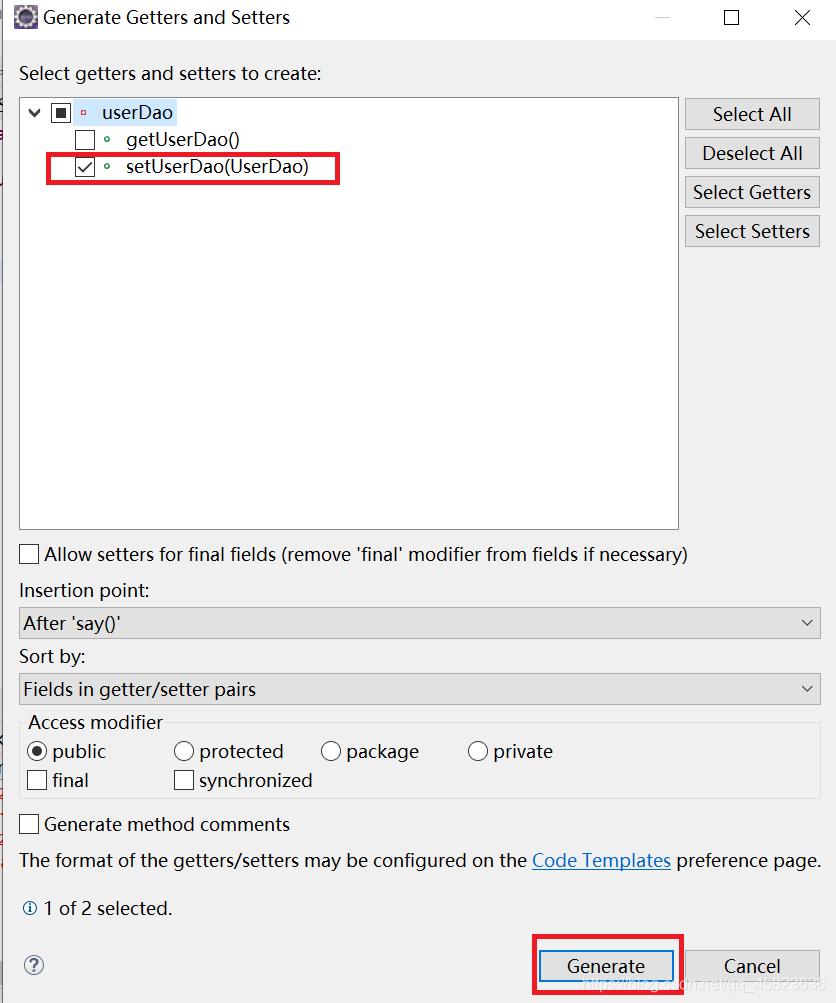Open the 'Sort by' dropdown
Viewport: 836px width, 1003px height.
806,688
